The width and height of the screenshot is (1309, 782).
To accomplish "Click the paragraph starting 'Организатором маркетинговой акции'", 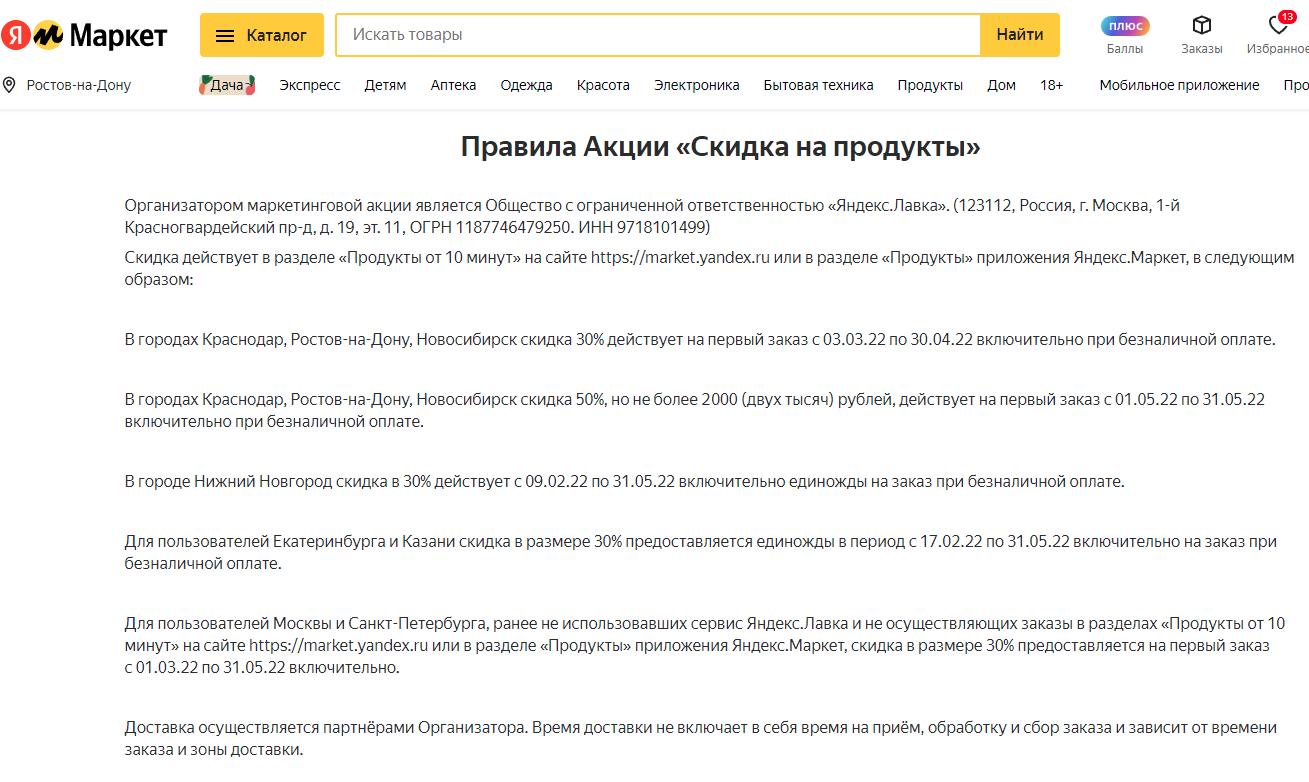I will point(652,216).
